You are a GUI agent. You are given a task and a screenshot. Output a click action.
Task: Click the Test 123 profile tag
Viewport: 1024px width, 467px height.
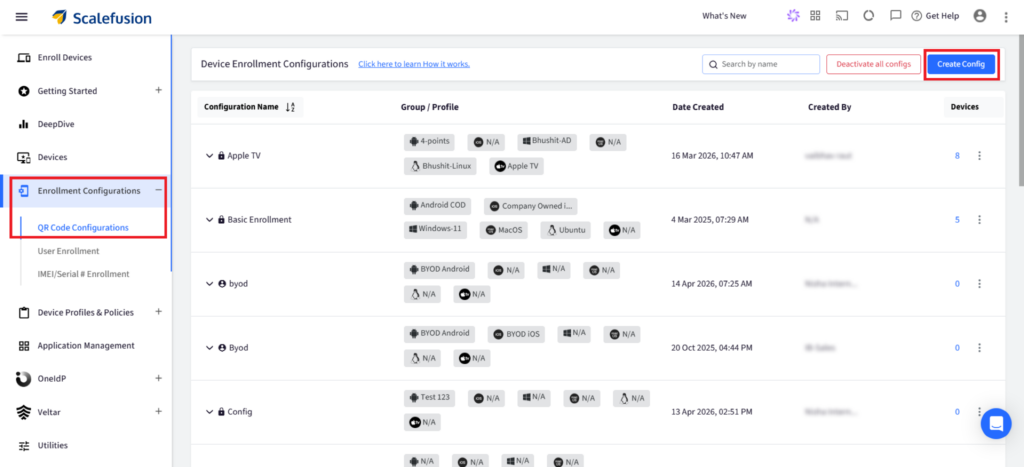[x=430, y=398]
